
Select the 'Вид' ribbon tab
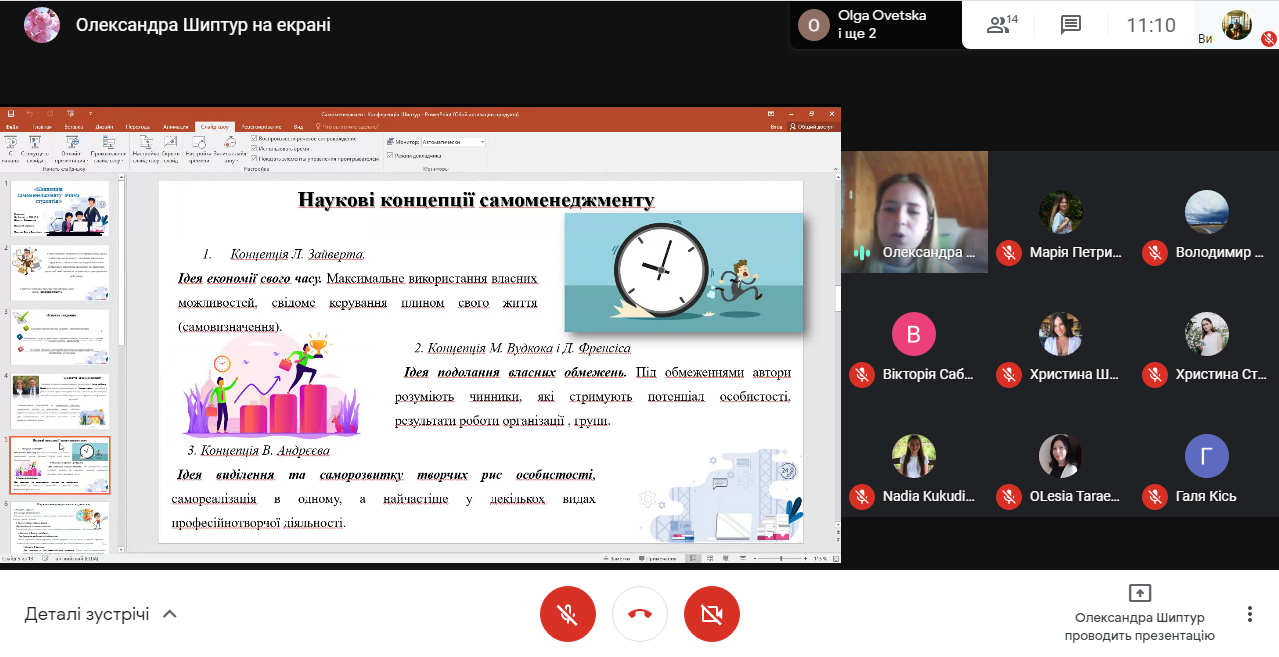click(x=298, y=127)
